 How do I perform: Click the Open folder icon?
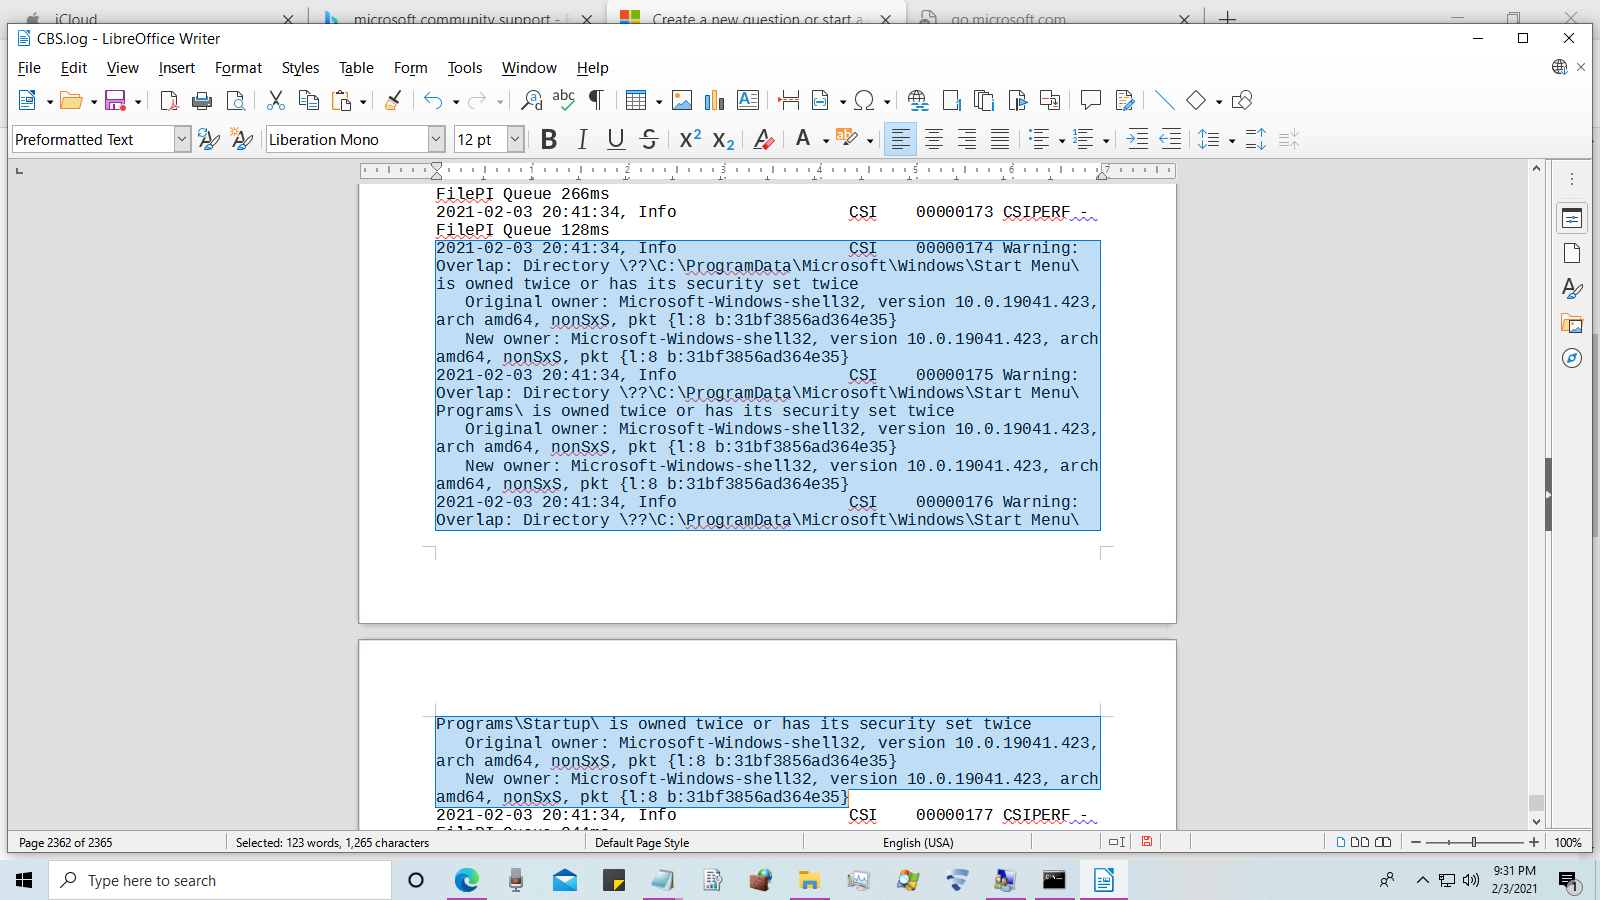click(x=71, y=101)
